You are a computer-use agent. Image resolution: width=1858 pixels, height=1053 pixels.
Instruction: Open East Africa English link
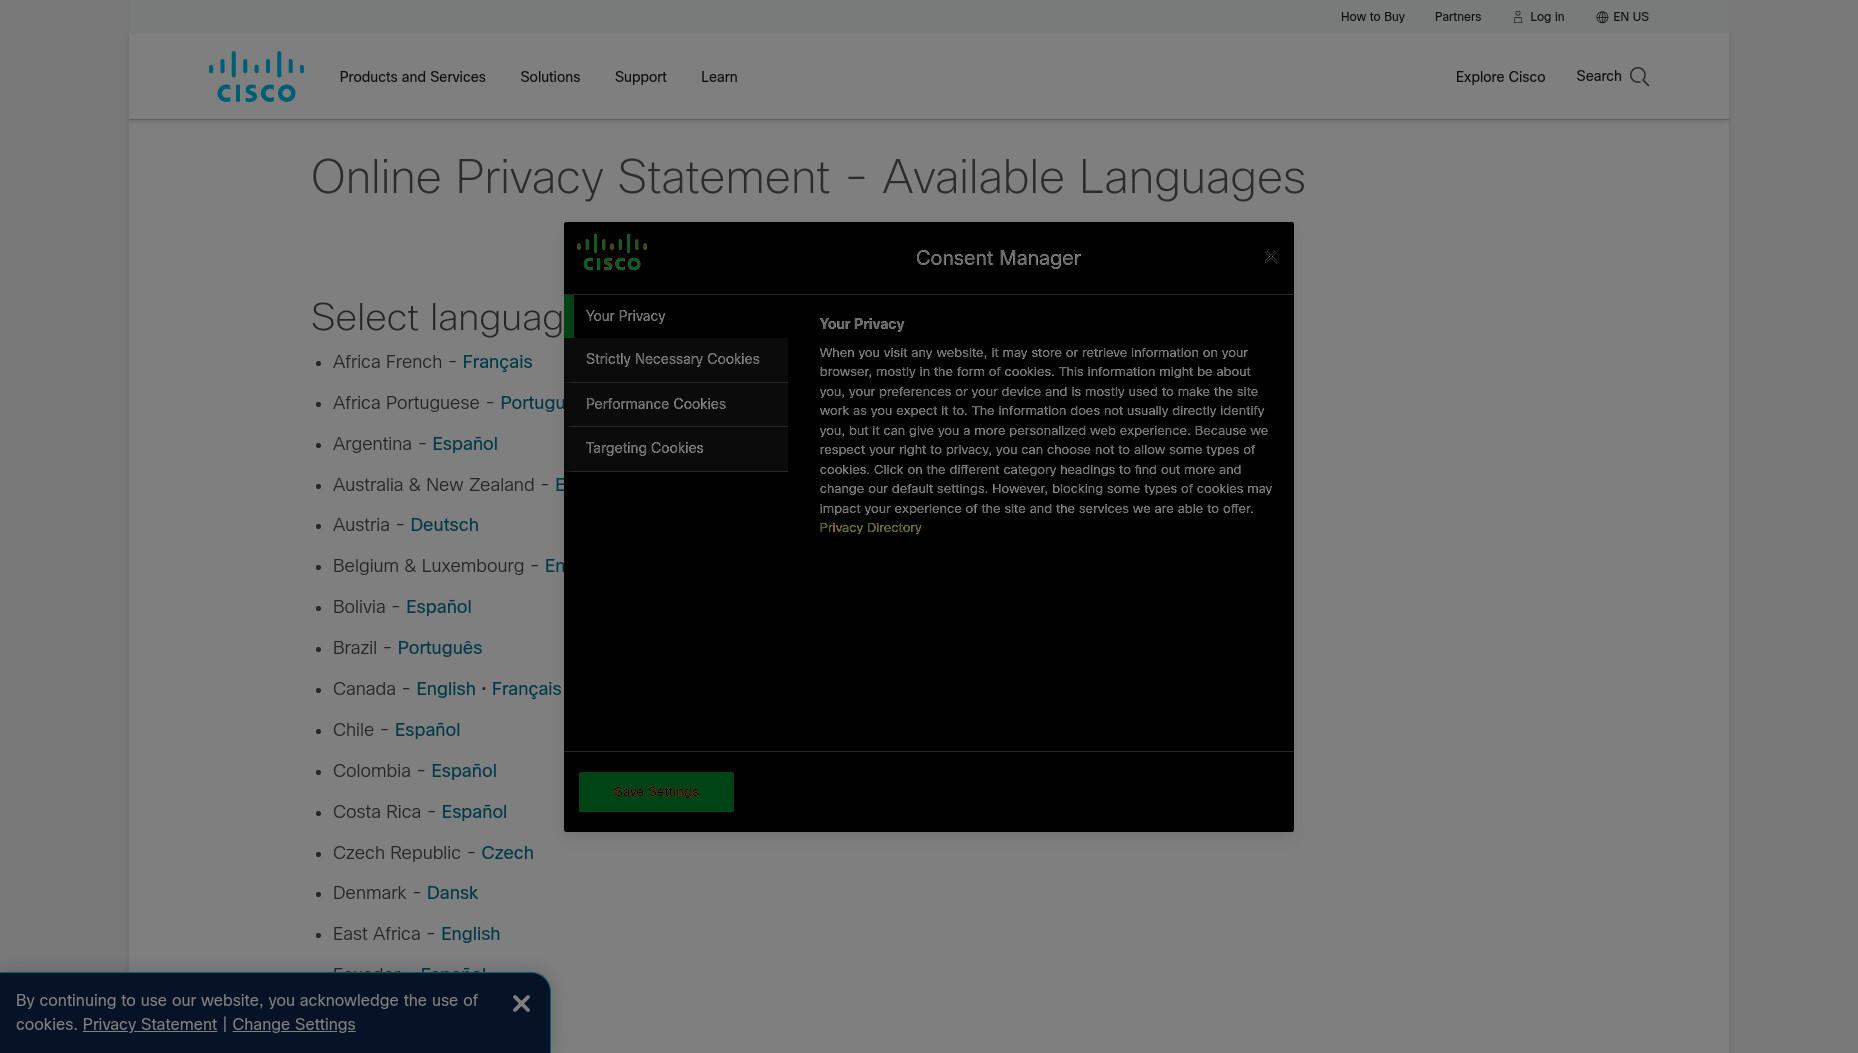coord(470,934)
